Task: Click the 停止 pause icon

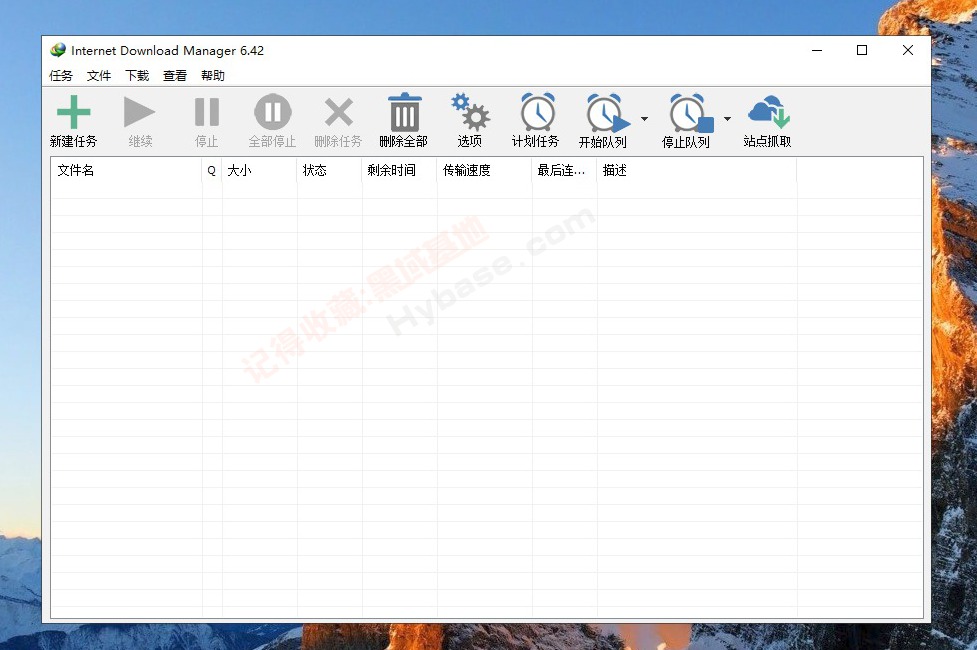Action: pos(207,112)
